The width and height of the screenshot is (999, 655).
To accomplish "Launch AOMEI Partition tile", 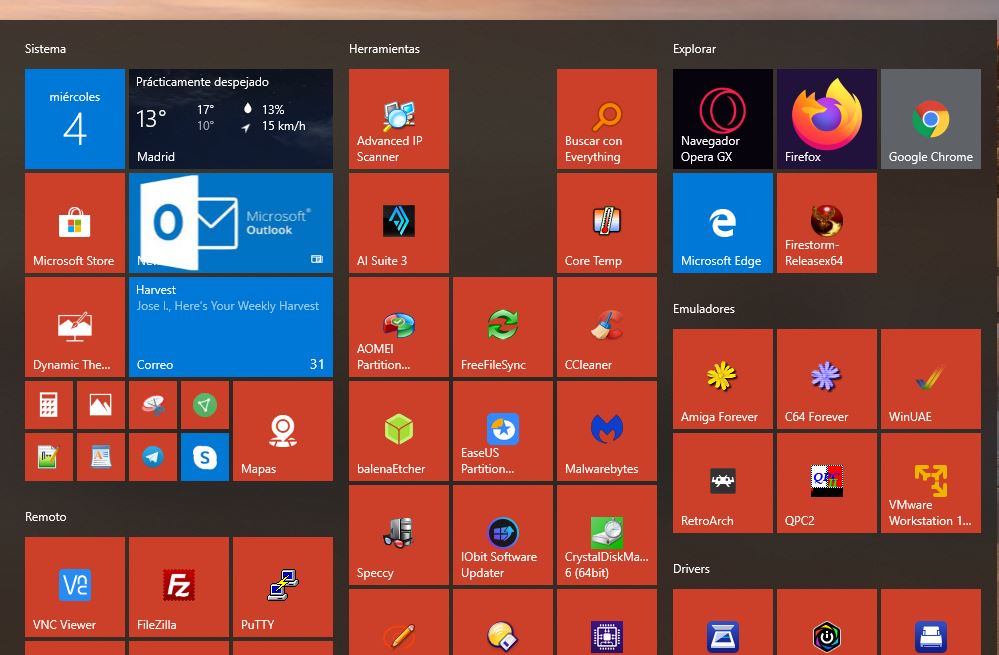I will [x=399, y=327].
